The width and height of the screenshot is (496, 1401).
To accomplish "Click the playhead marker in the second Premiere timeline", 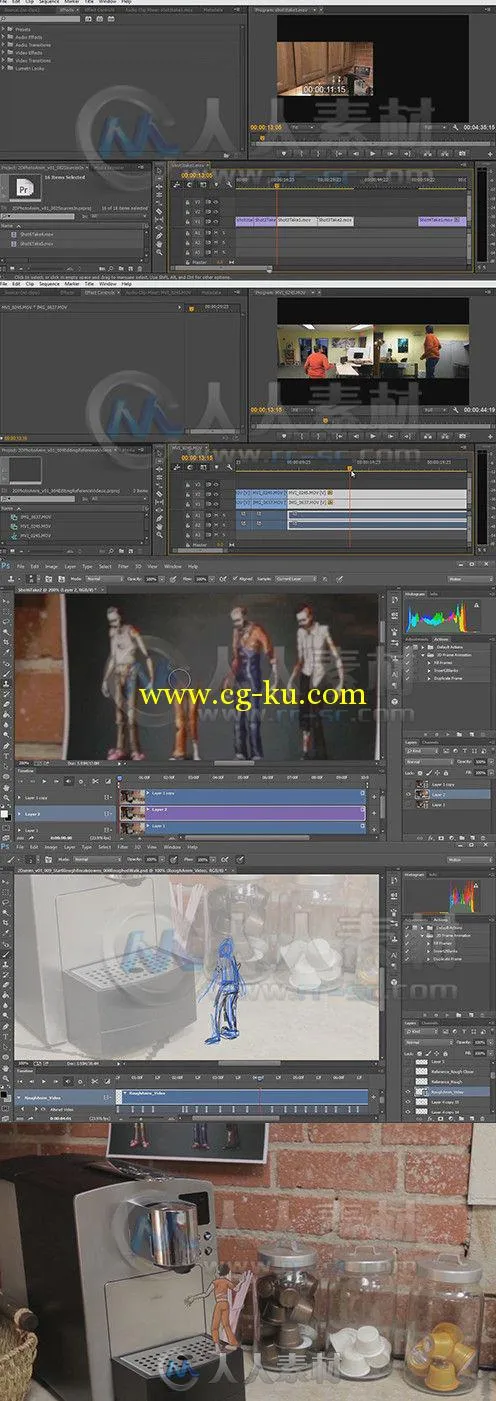I will point(350,468).
